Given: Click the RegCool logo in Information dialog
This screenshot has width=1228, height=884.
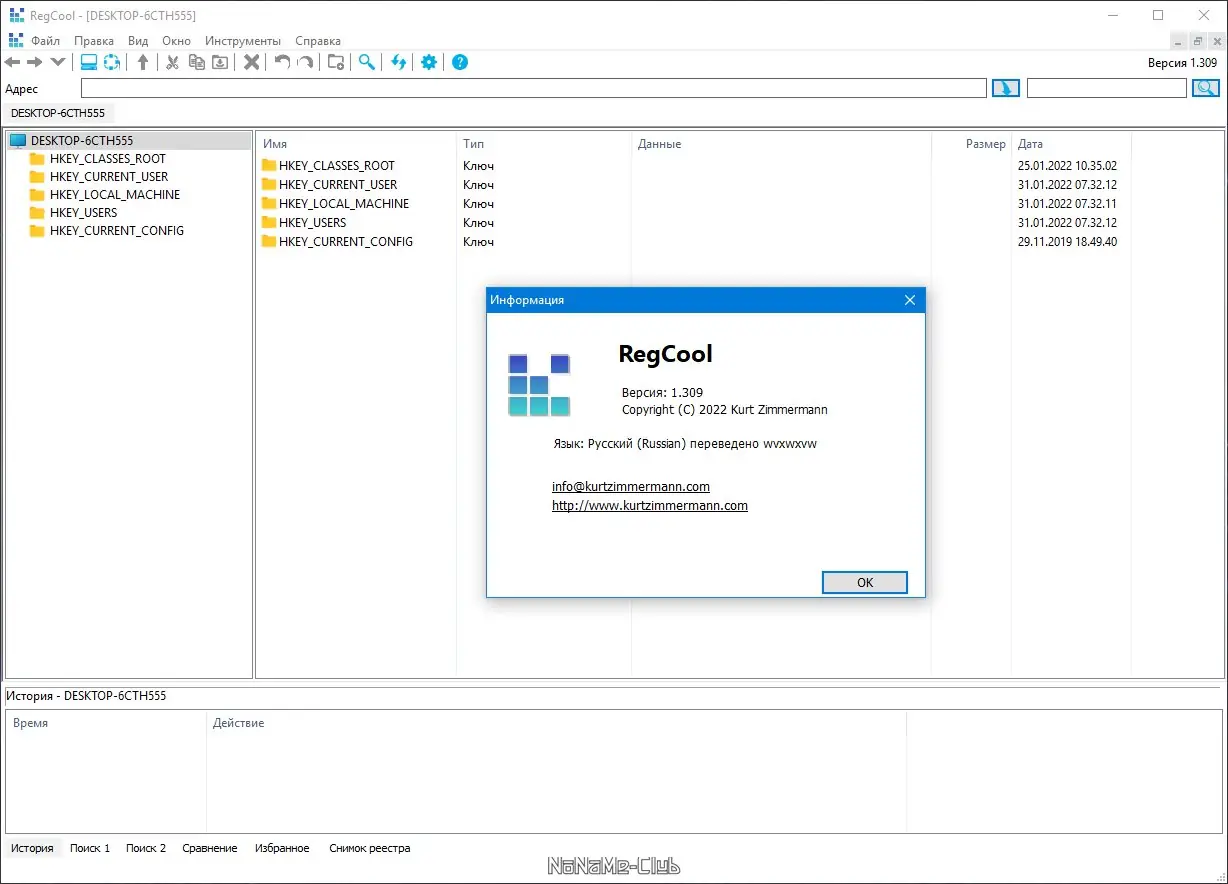Looking at the screenshot, I should pos(539,385).
